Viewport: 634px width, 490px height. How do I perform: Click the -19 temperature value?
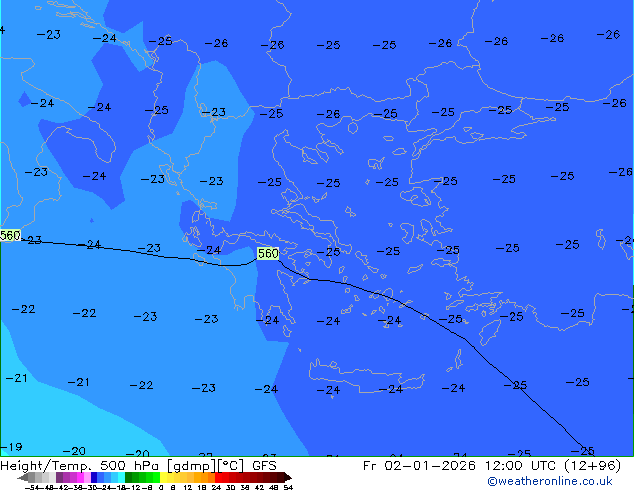point(11,447)
